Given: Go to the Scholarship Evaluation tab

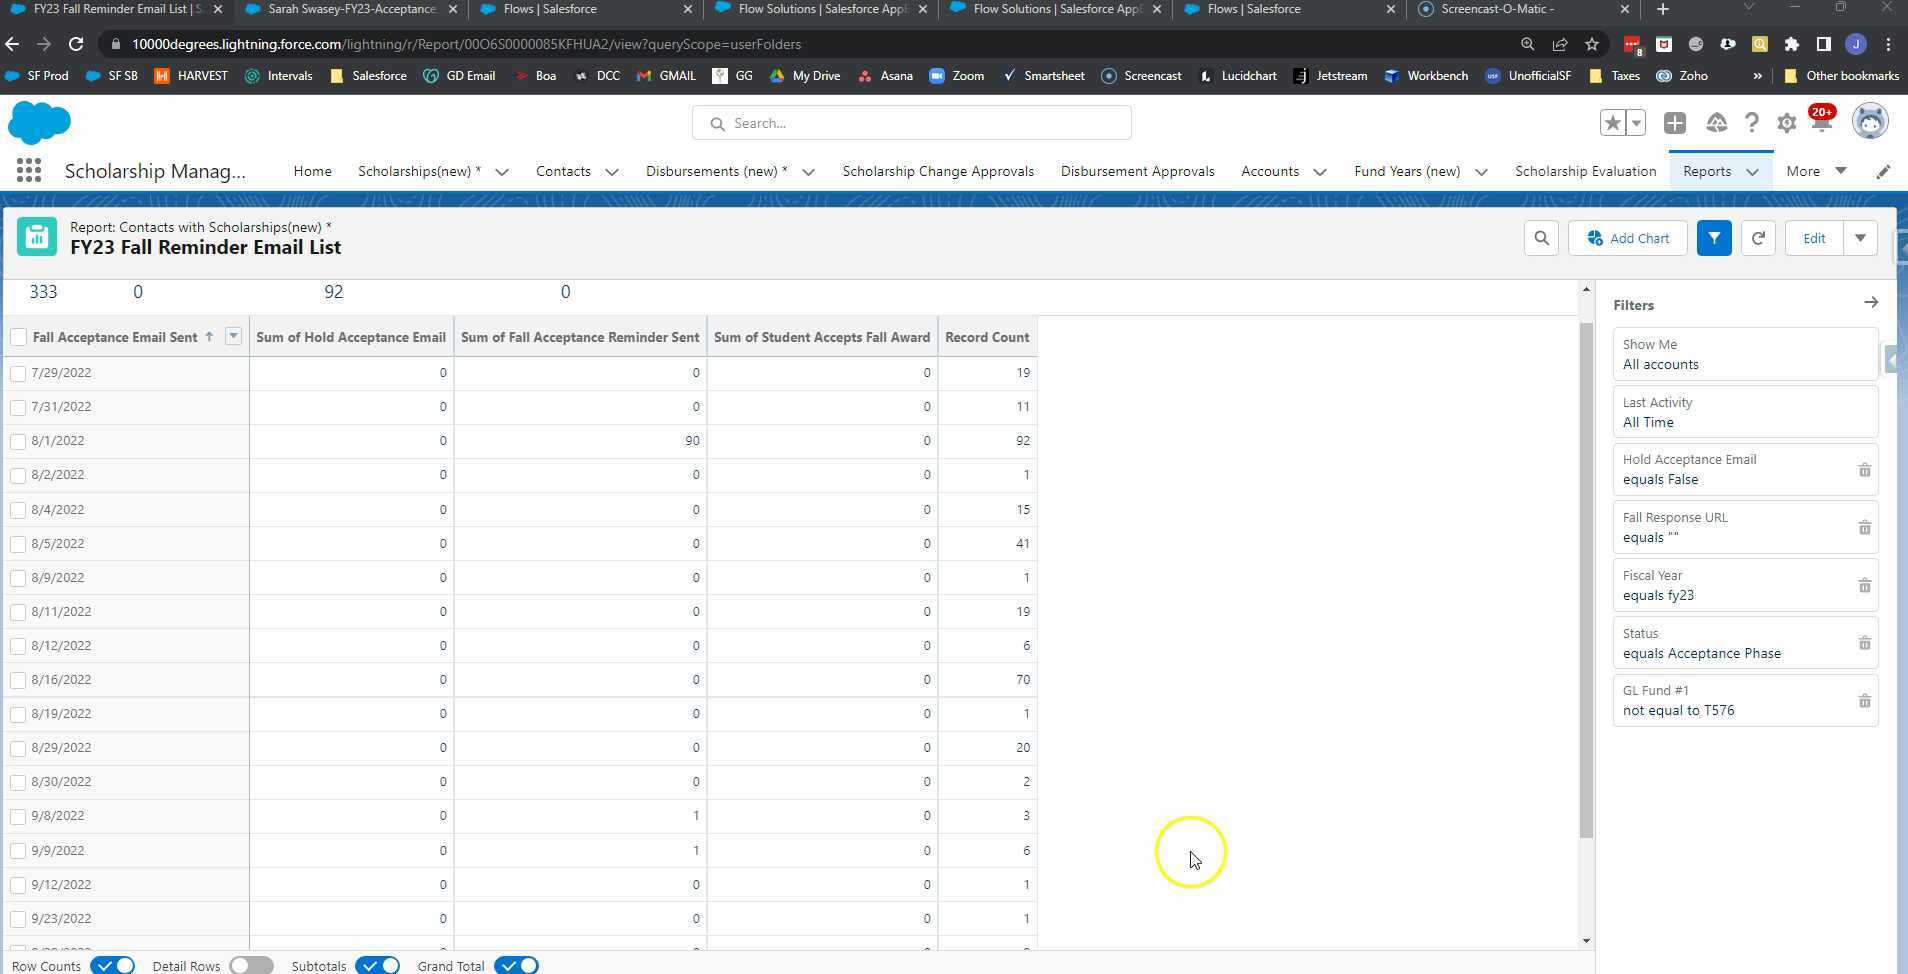Looking at the screenshot, I should [x=1585, y=171].
